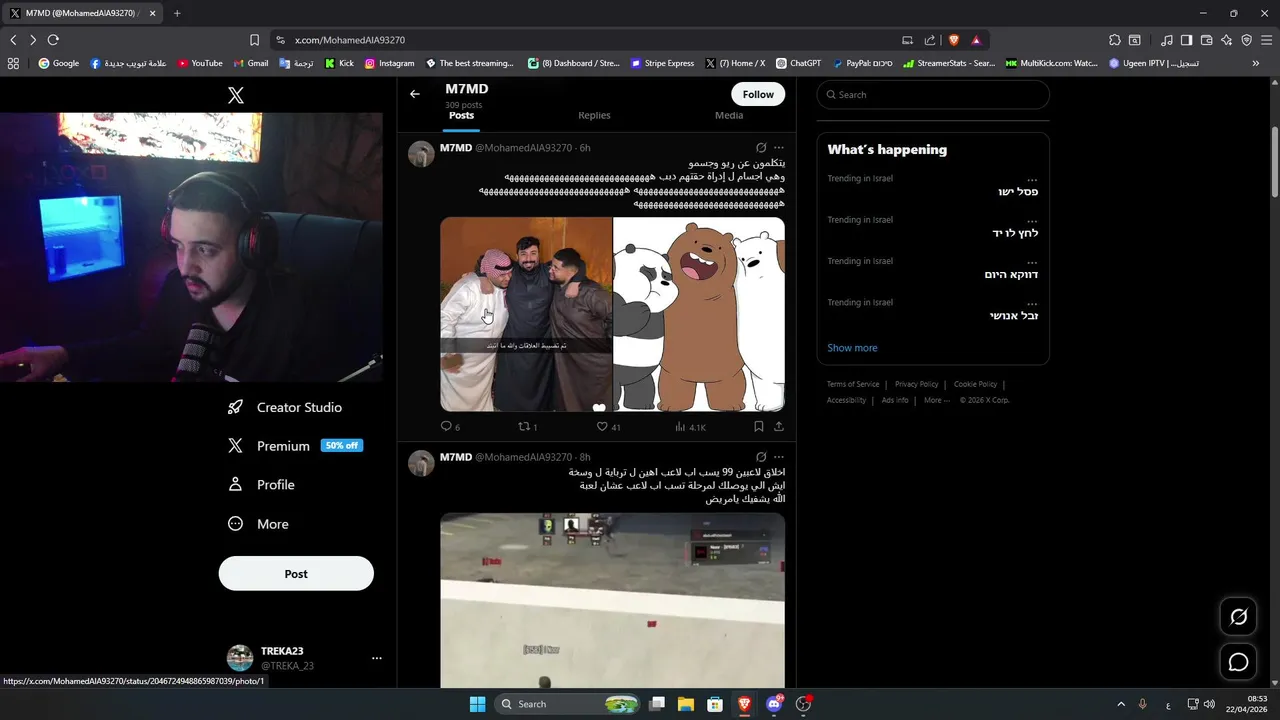Open Cookie Policy link
This screenshot has width=1280, height=720.
click(x=975, y=384)
